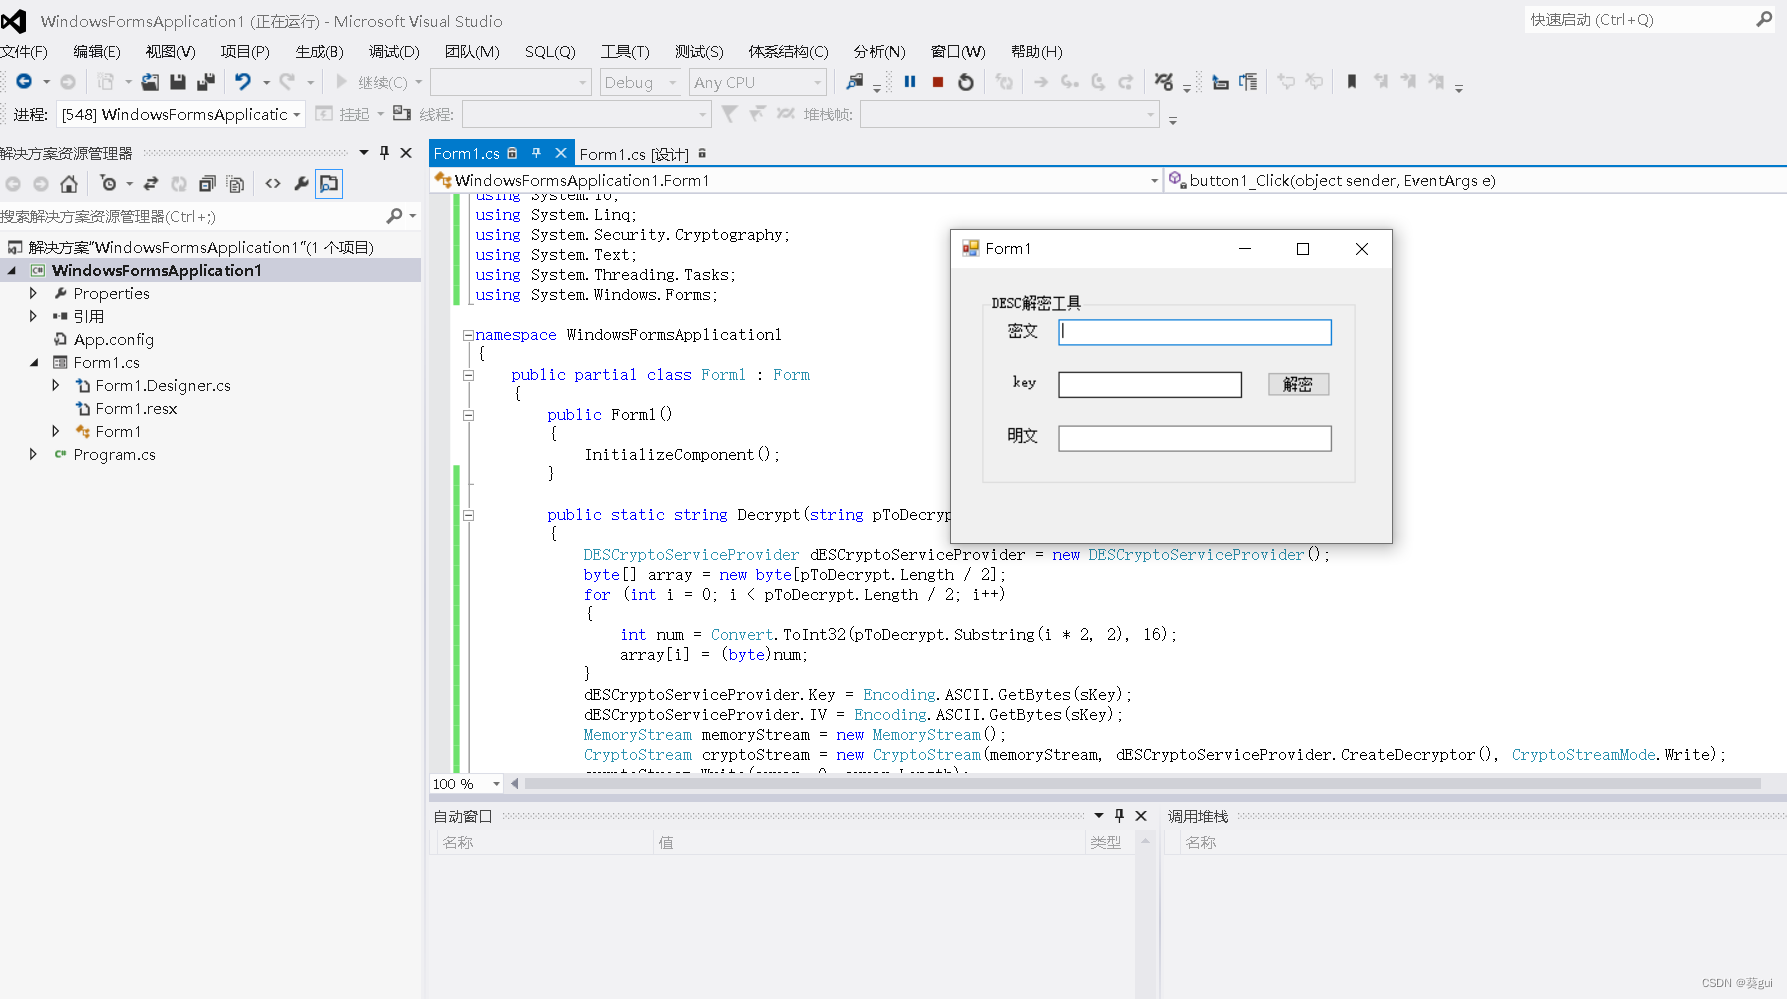Click the View Code icon in Solution Explorer
Screen dimensions: 1787x999
[x=273, y=184]
